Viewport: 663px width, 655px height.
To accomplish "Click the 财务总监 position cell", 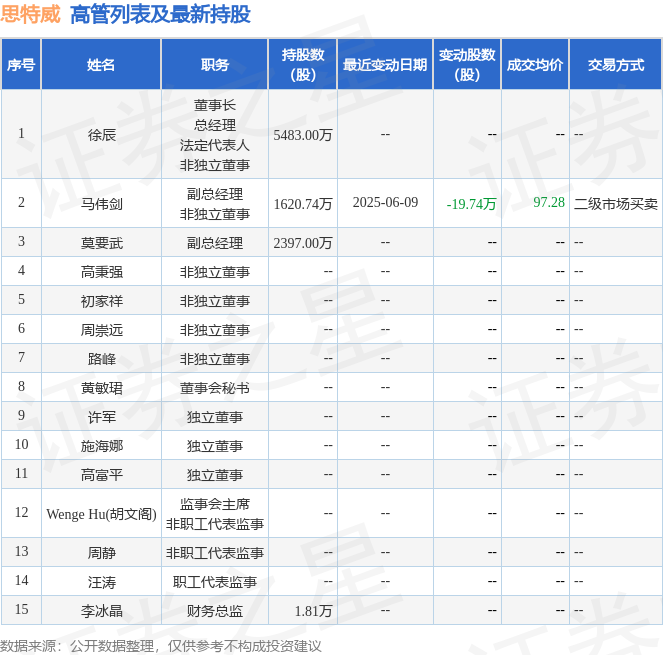I will click(x=215, y=611).
